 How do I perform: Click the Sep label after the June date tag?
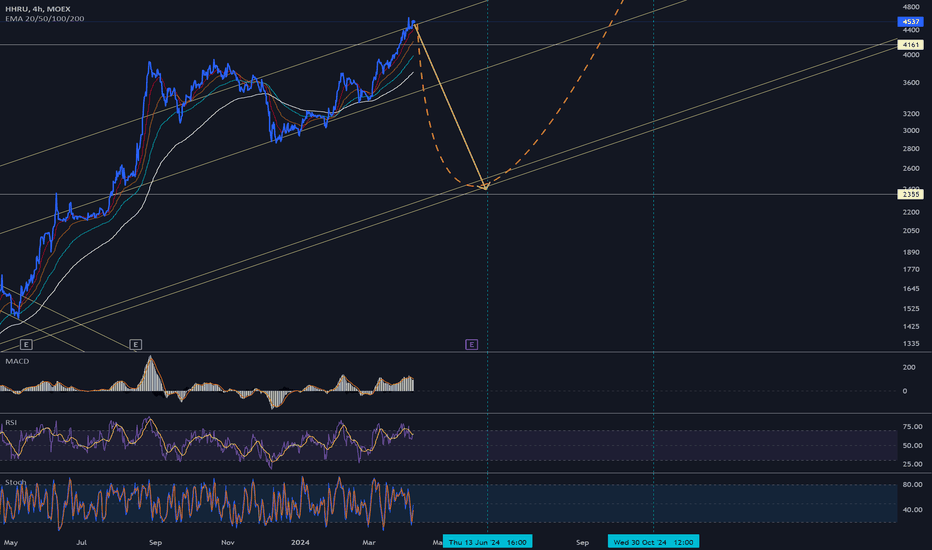click(x=582, y=542)
